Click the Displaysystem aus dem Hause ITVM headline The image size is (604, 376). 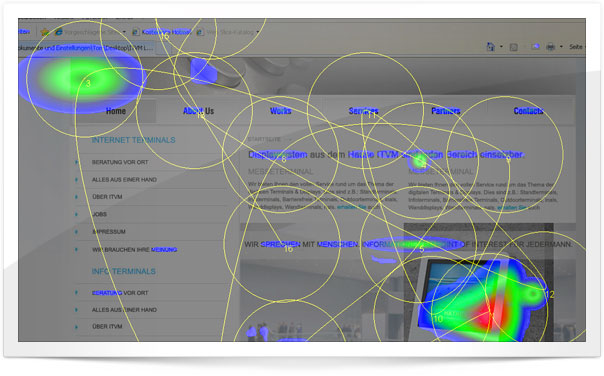coord(386,154)
